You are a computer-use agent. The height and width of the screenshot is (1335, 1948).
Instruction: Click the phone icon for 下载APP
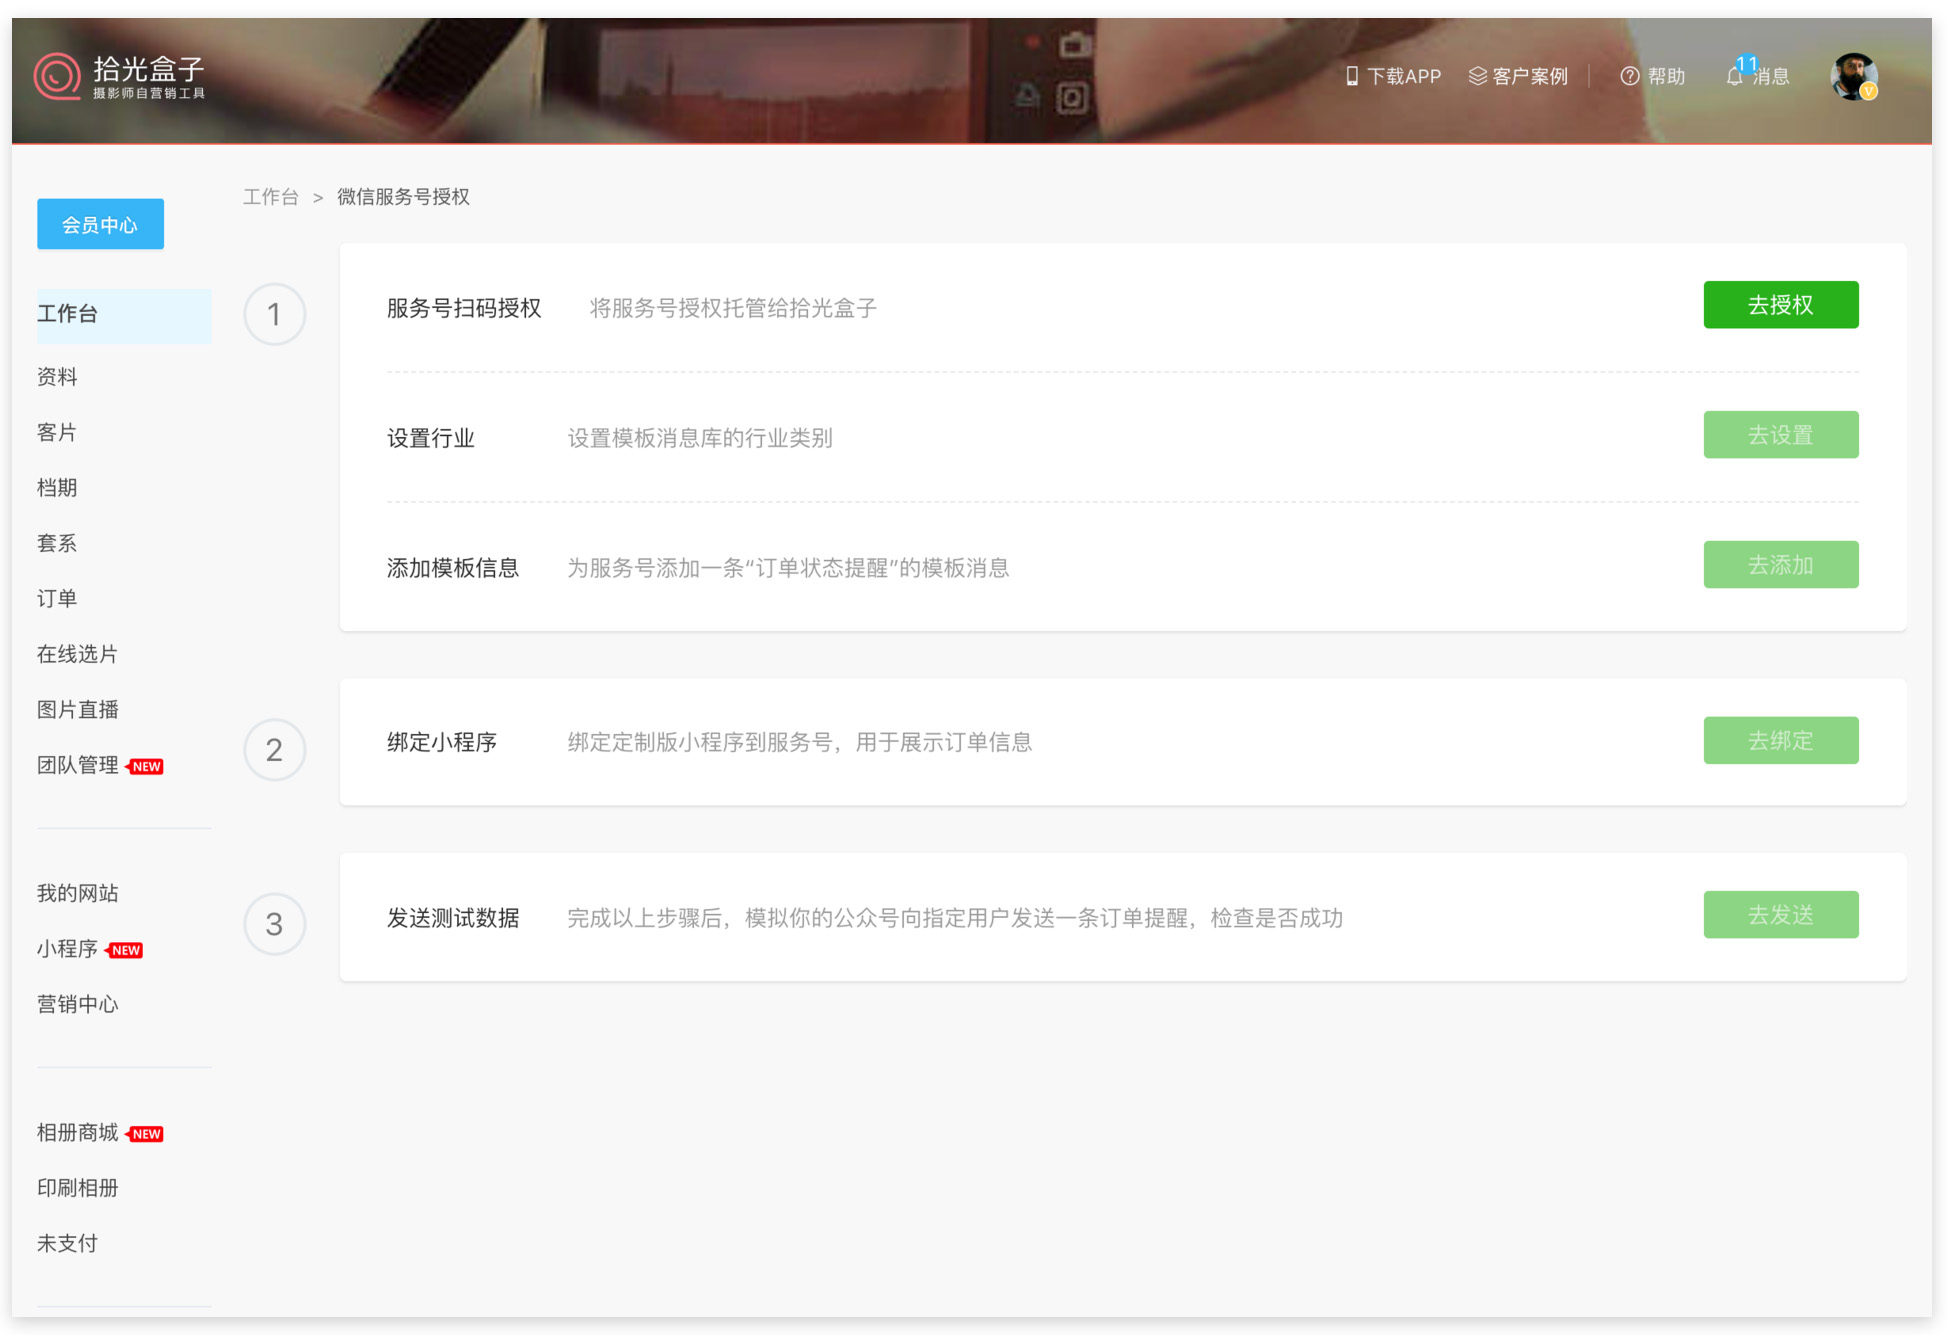pyautogui.click(x=1351, y=76)
